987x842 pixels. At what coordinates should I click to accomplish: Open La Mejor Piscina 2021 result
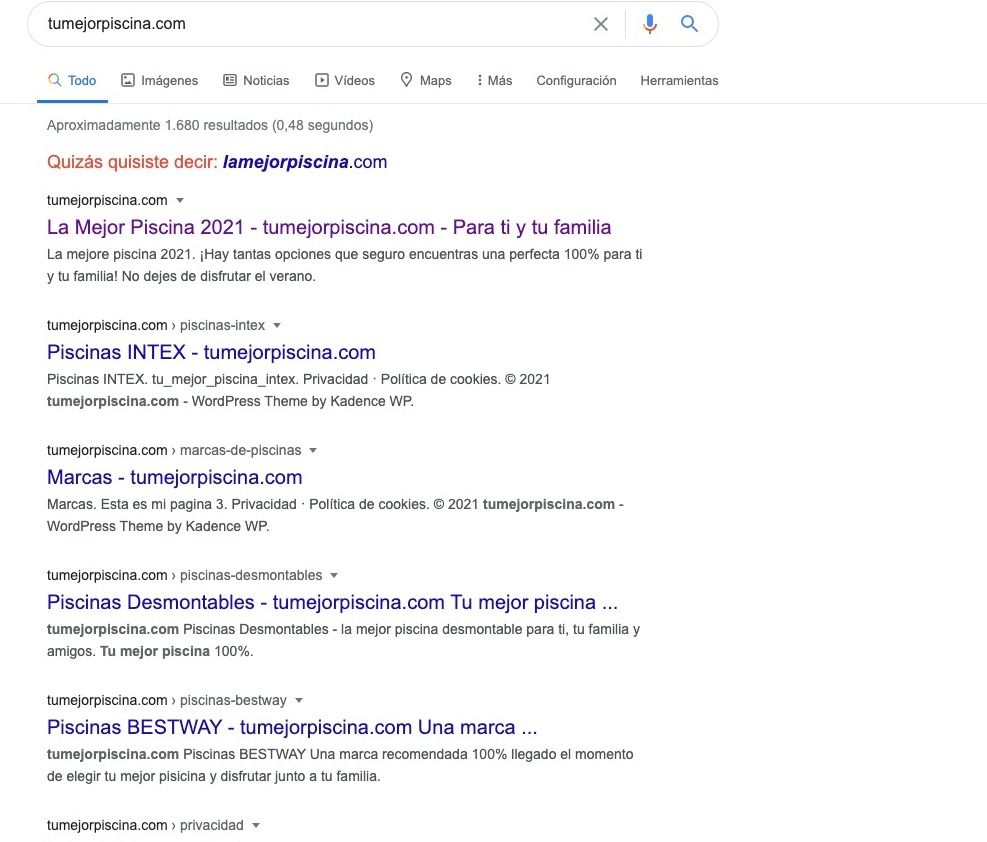point(329,227)
